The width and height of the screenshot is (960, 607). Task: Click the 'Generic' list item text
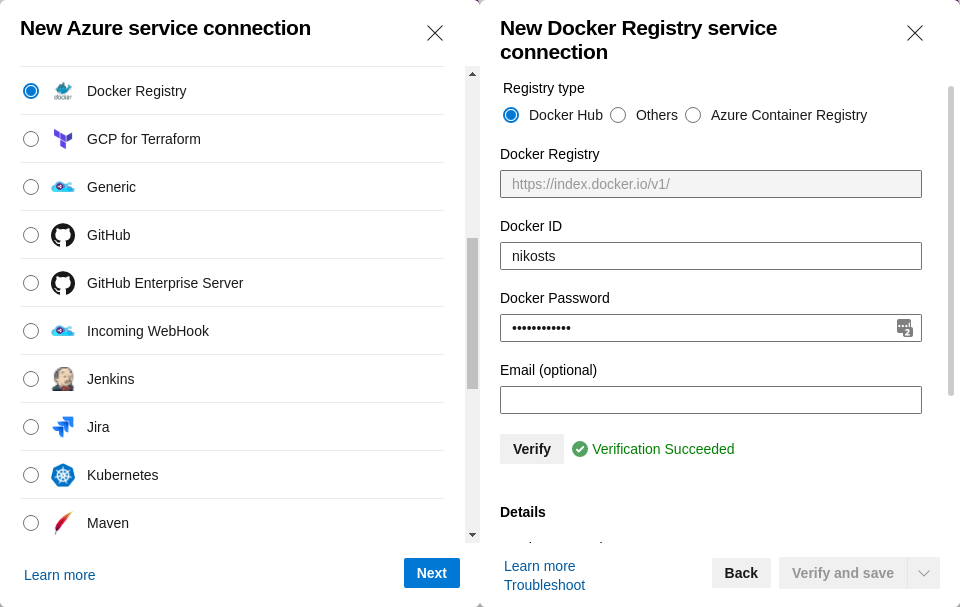pos(111,187)
